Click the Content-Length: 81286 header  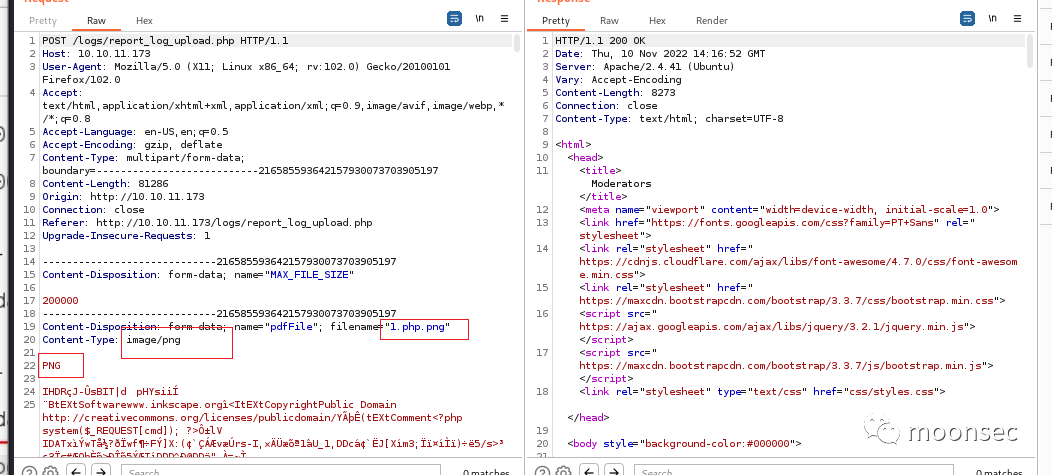coord(105,184)
